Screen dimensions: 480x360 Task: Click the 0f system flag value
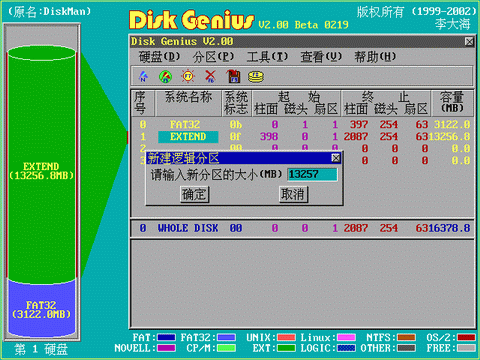(235, 137)
